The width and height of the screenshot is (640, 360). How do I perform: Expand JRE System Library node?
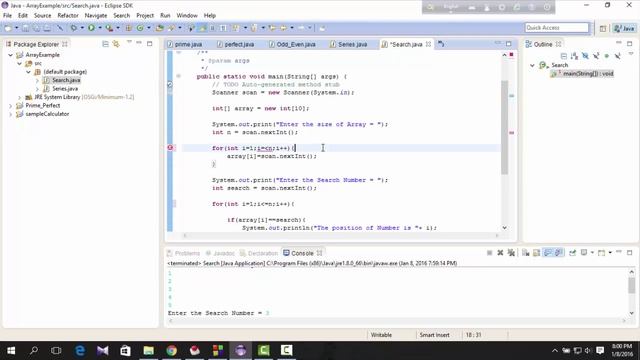(x=19, y=97)
